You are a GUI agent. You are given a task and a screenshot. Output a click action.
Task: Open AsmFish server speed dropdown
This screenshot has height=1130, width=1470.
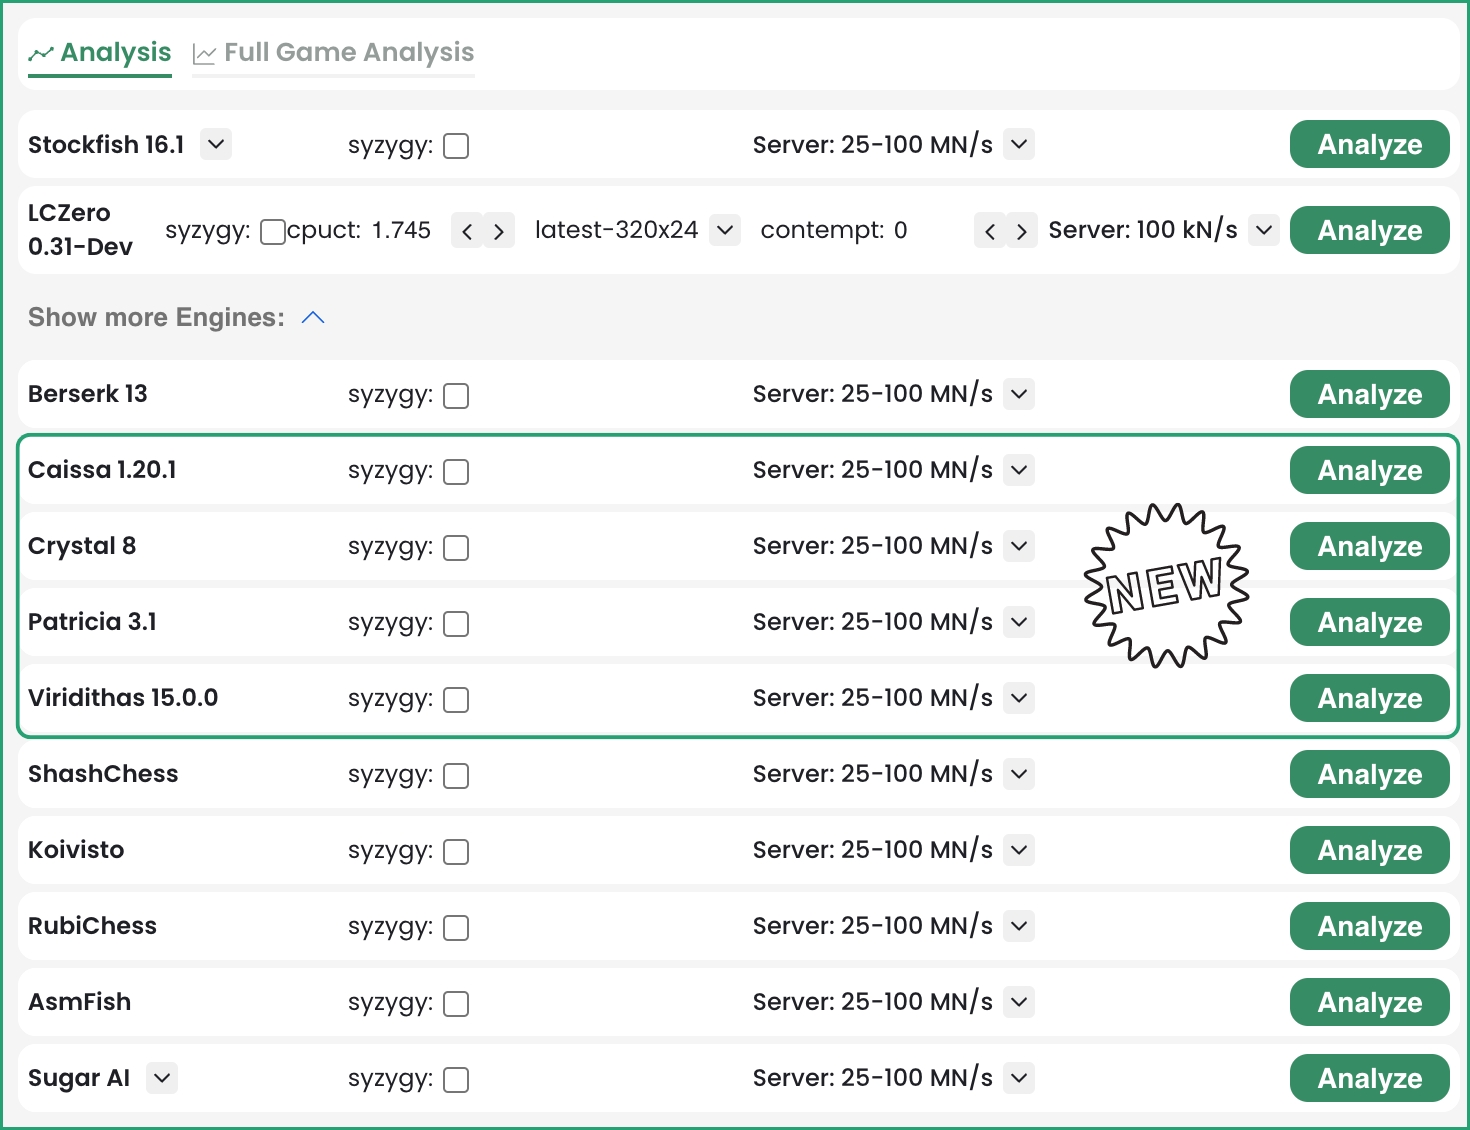click(x=1019, y=1002)
